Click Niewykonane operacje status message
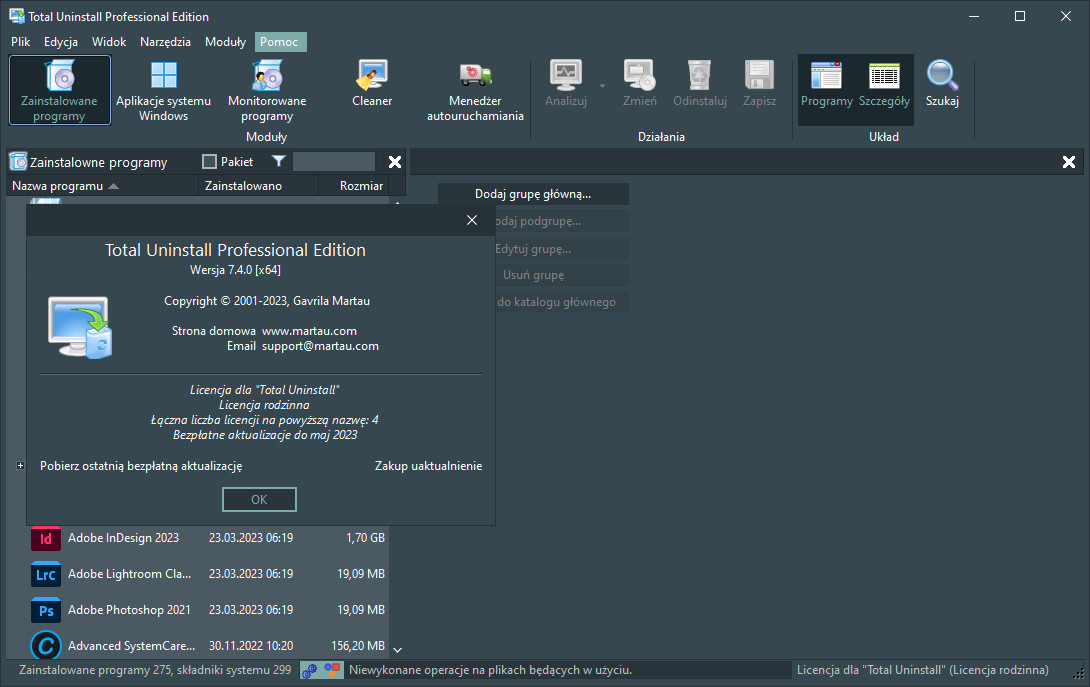1090x687 pixels. pyautogui.click(x=490, y=670)
